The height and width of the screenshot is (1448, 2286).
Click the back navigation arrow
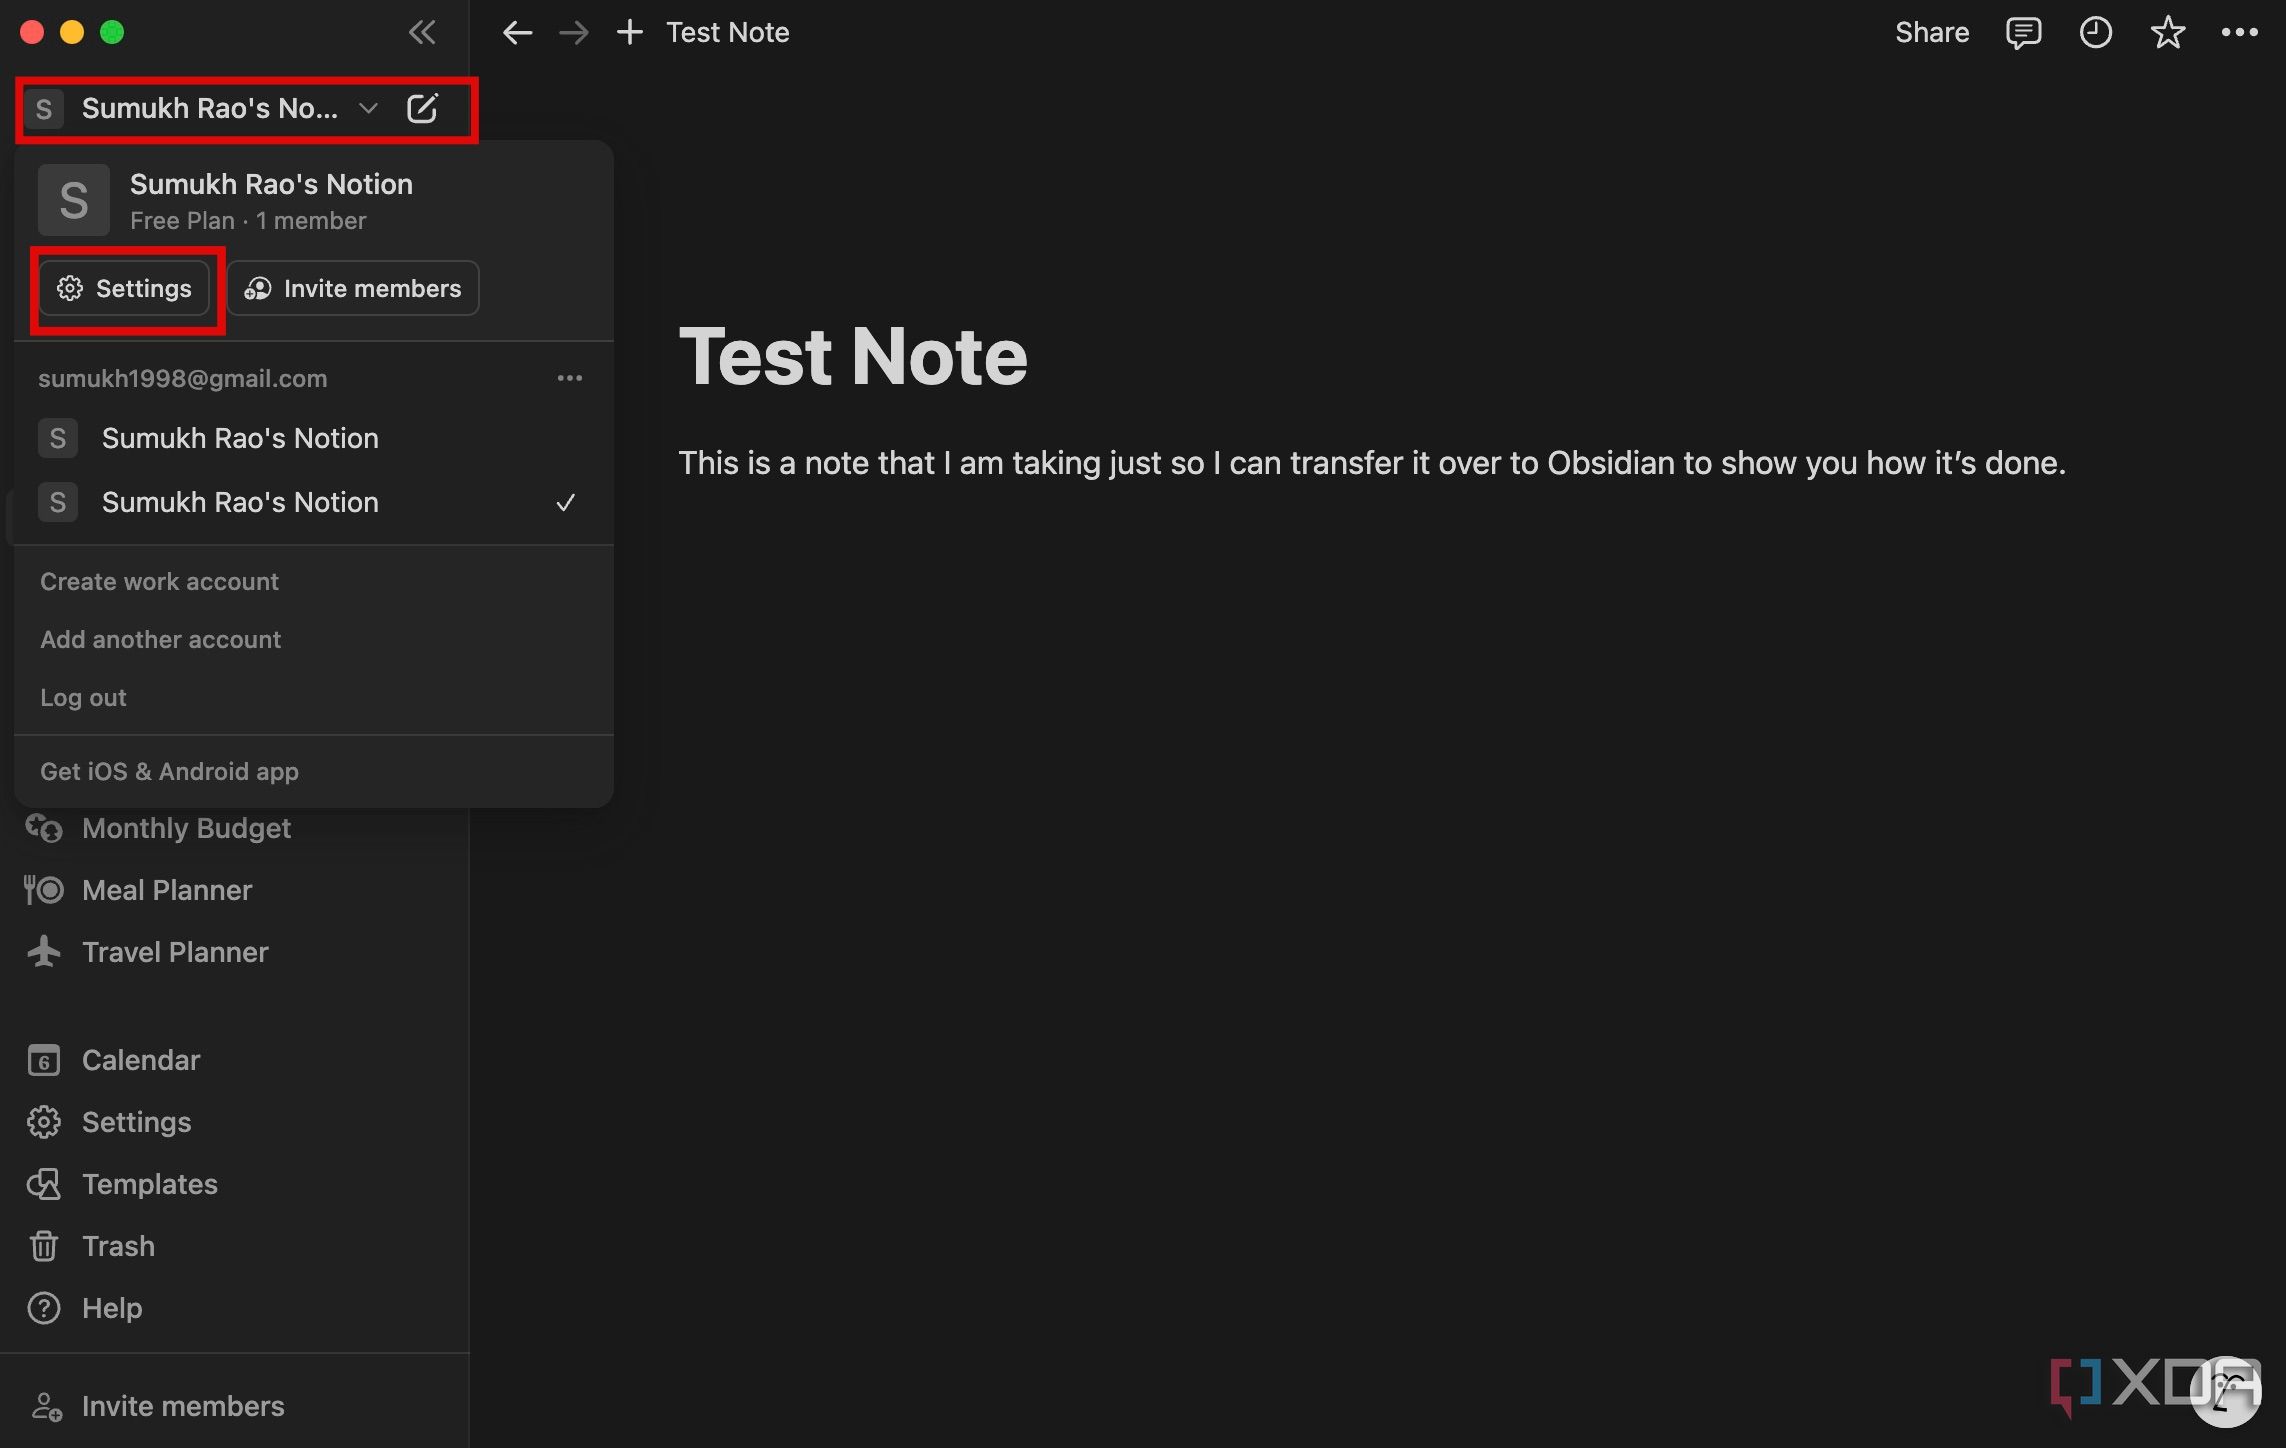(518, 32)
